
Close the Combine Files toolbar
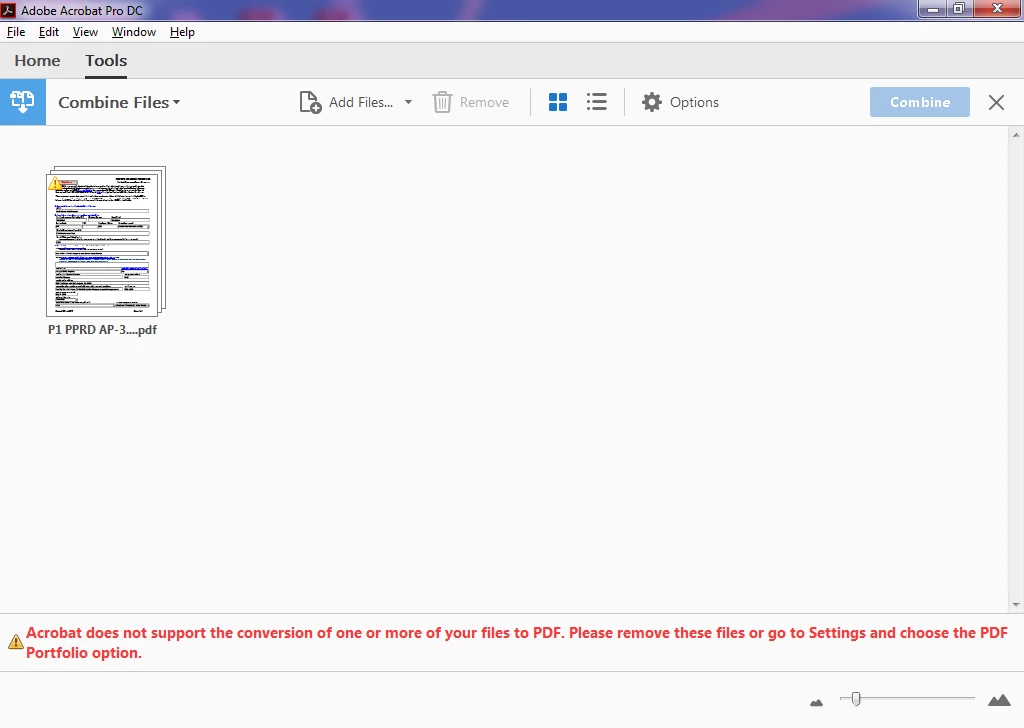tap(996, 103)
